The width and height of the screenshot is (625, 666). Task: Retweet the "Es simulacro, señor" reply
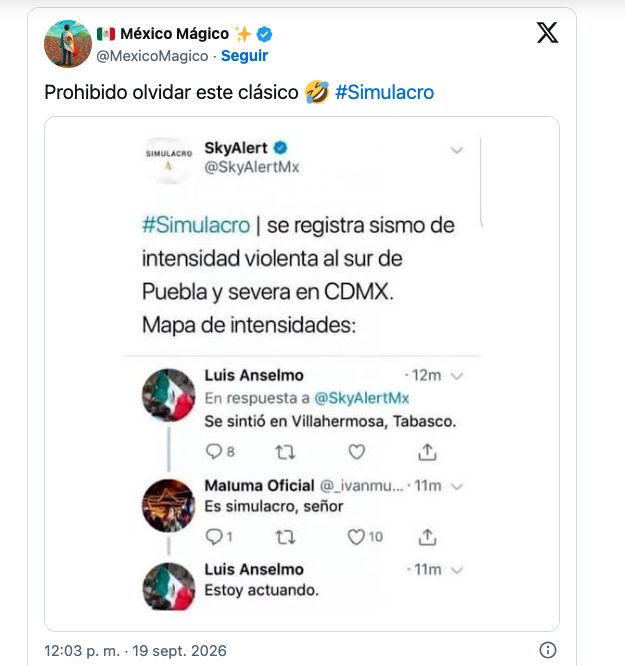click(x=285, y=537)
